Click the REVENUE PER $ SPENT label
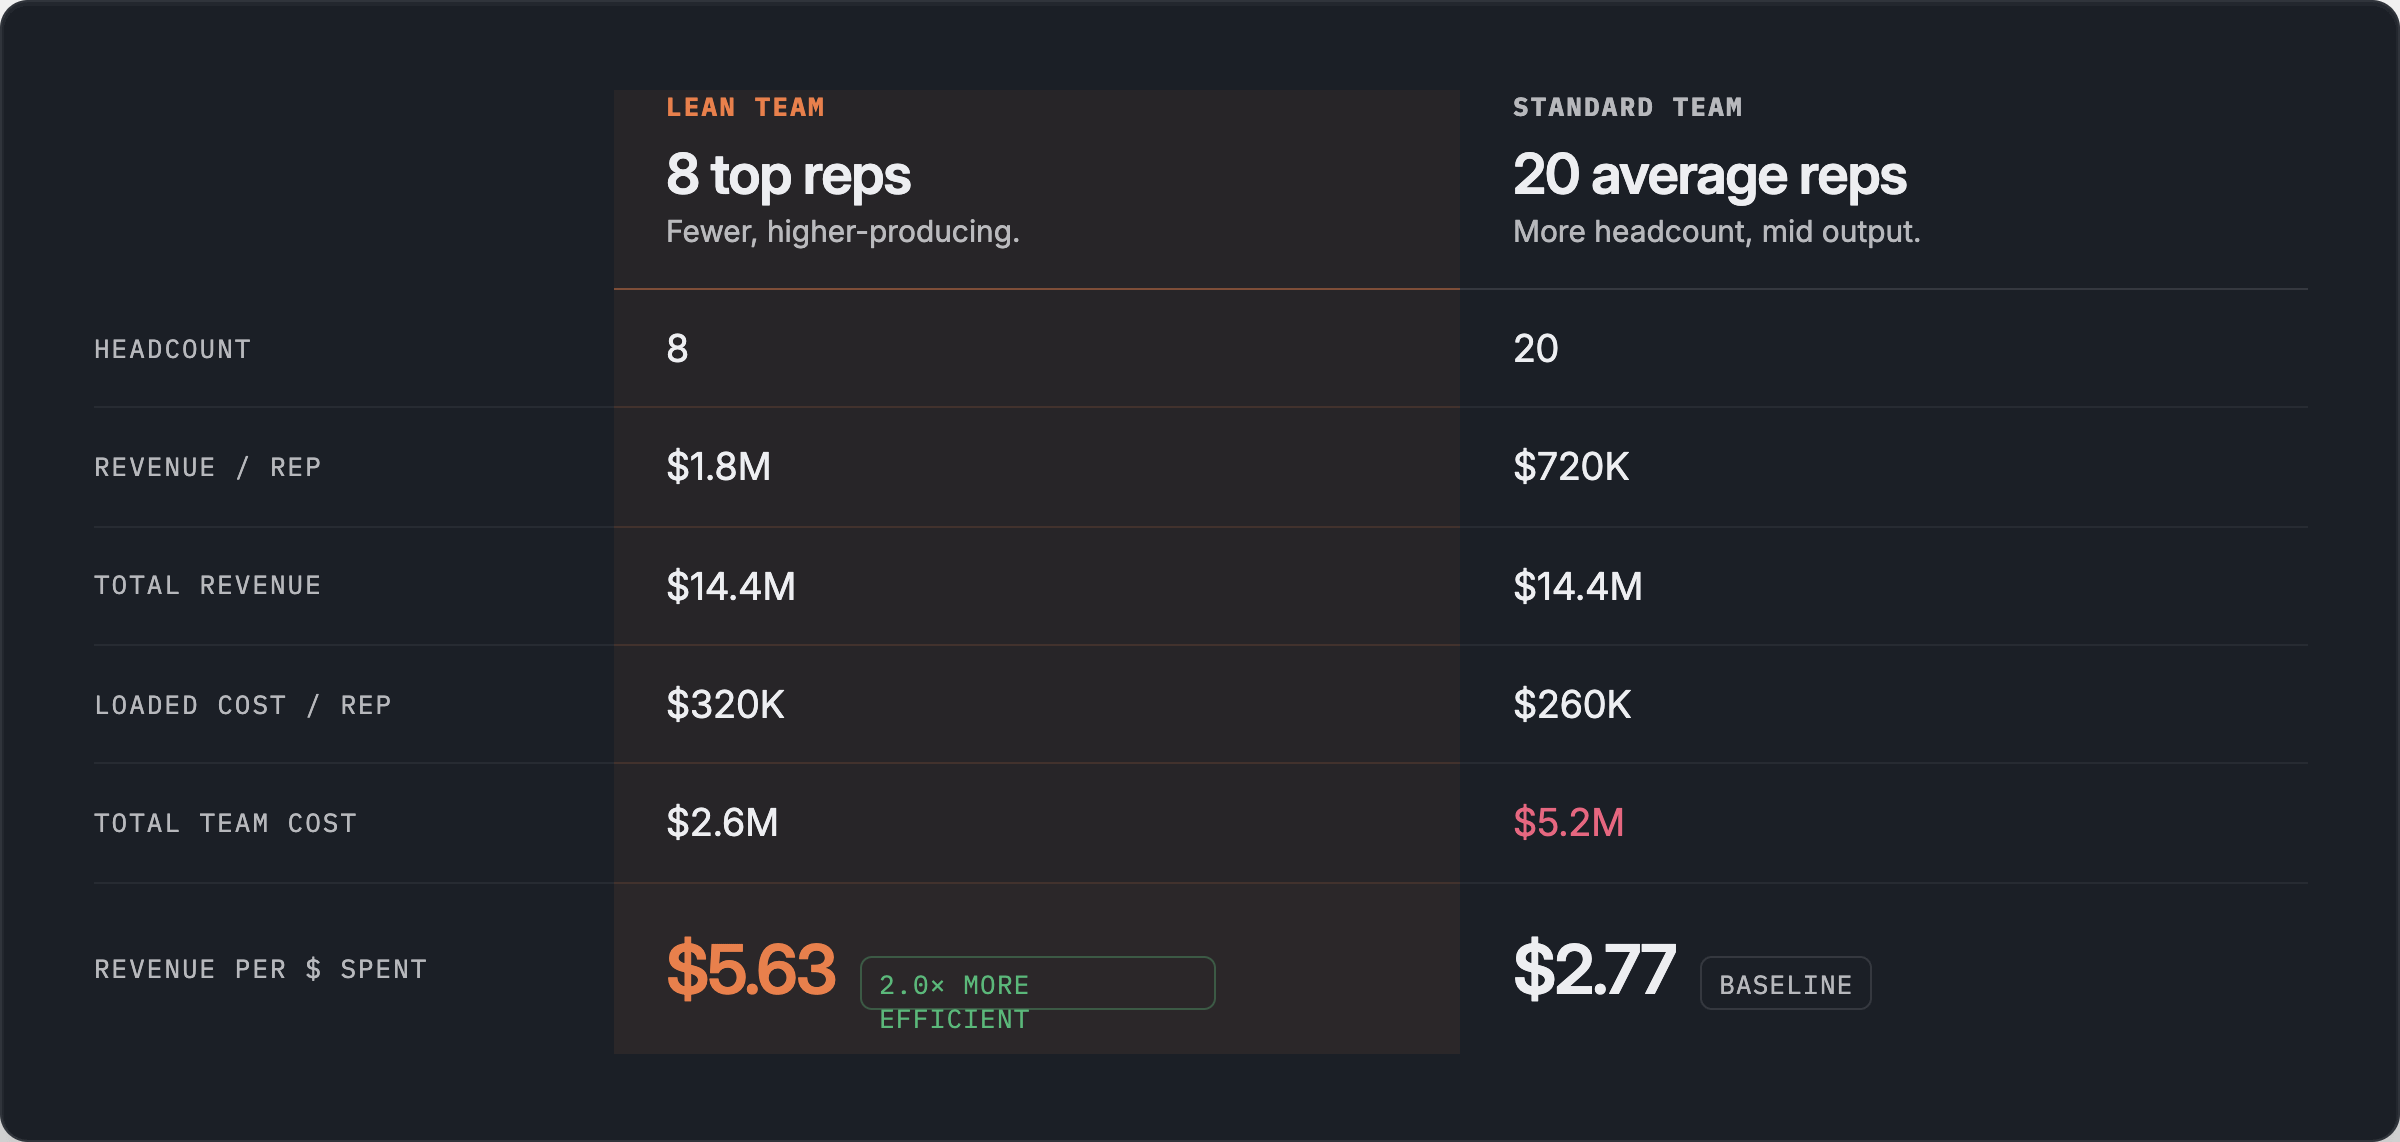 tap(260, 969)
